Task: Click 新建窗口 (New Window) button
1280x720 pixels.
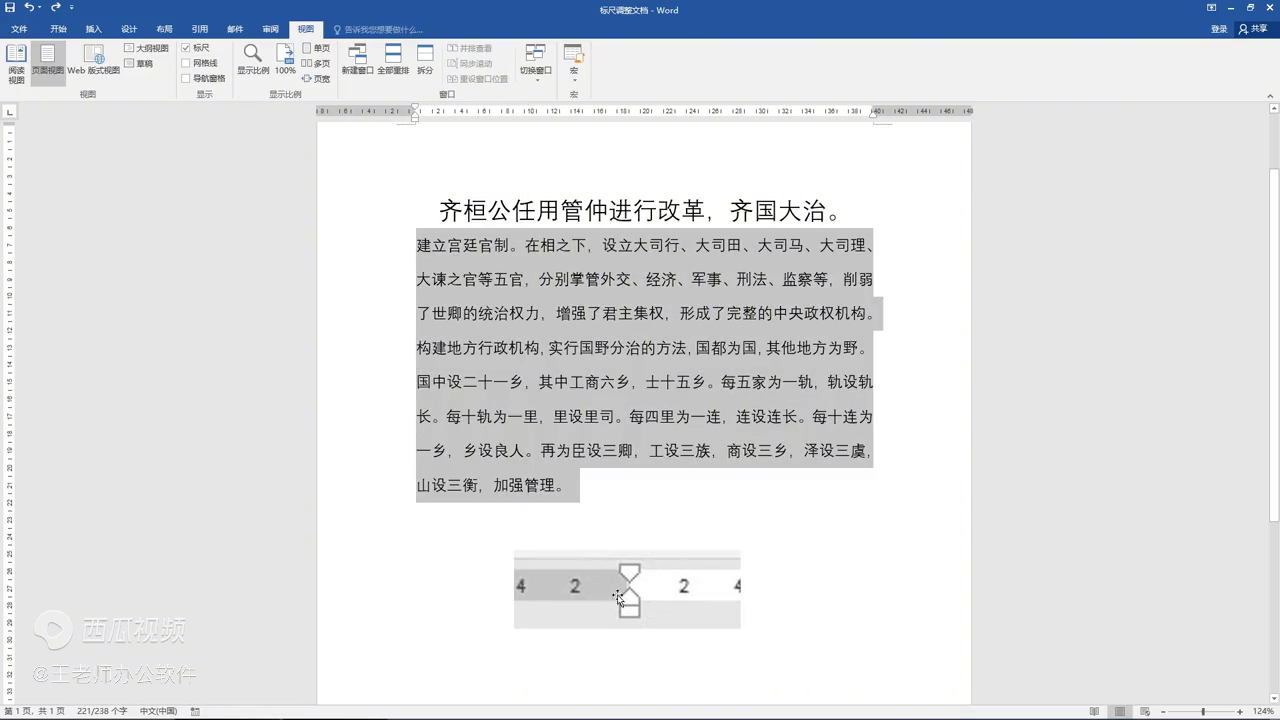Action: click(x=357, y=60)
